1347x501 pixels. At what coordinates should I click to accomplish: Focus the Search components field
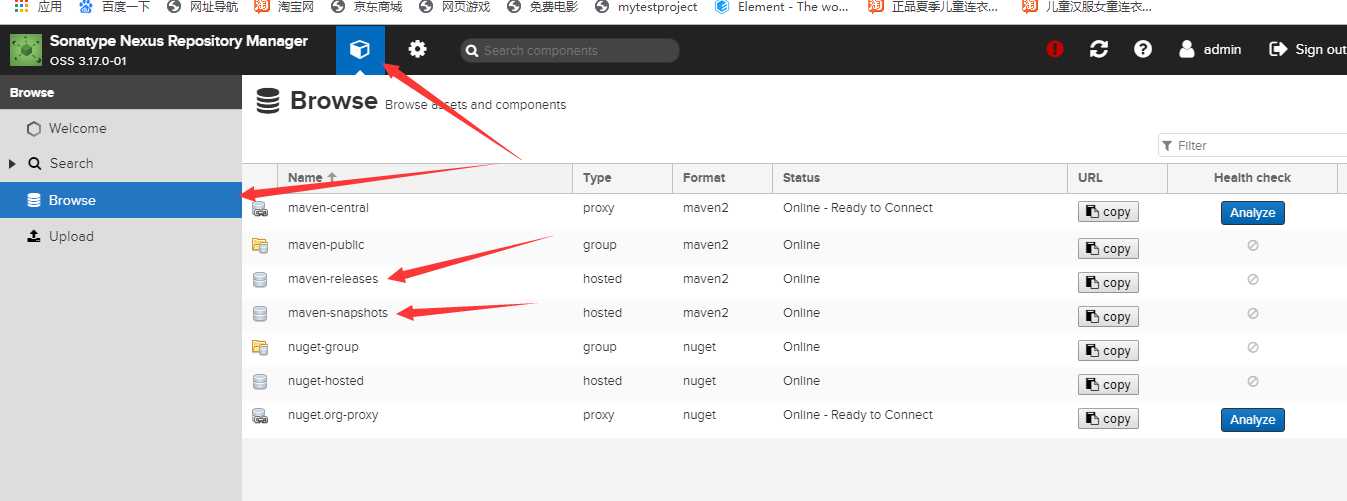click(x=570, y=50)
